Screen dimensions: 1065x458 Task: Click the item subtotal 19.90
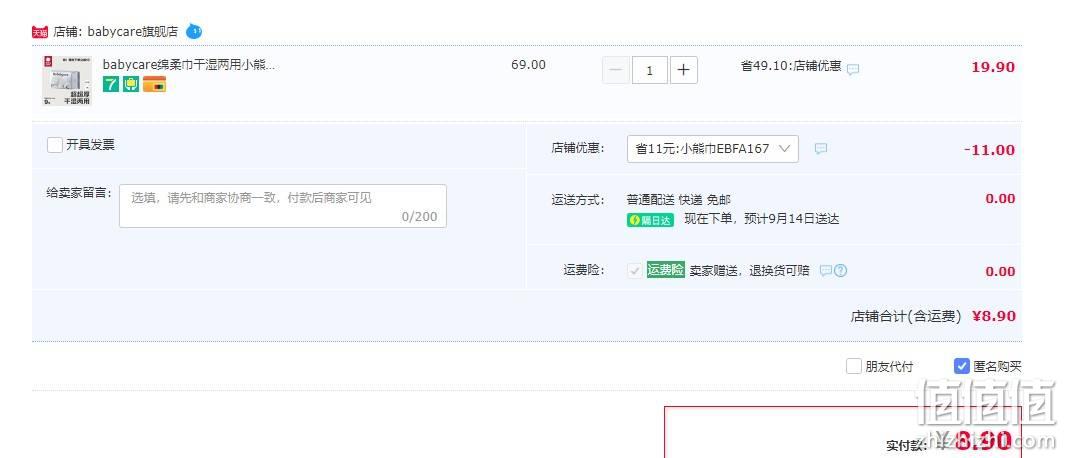993,67
